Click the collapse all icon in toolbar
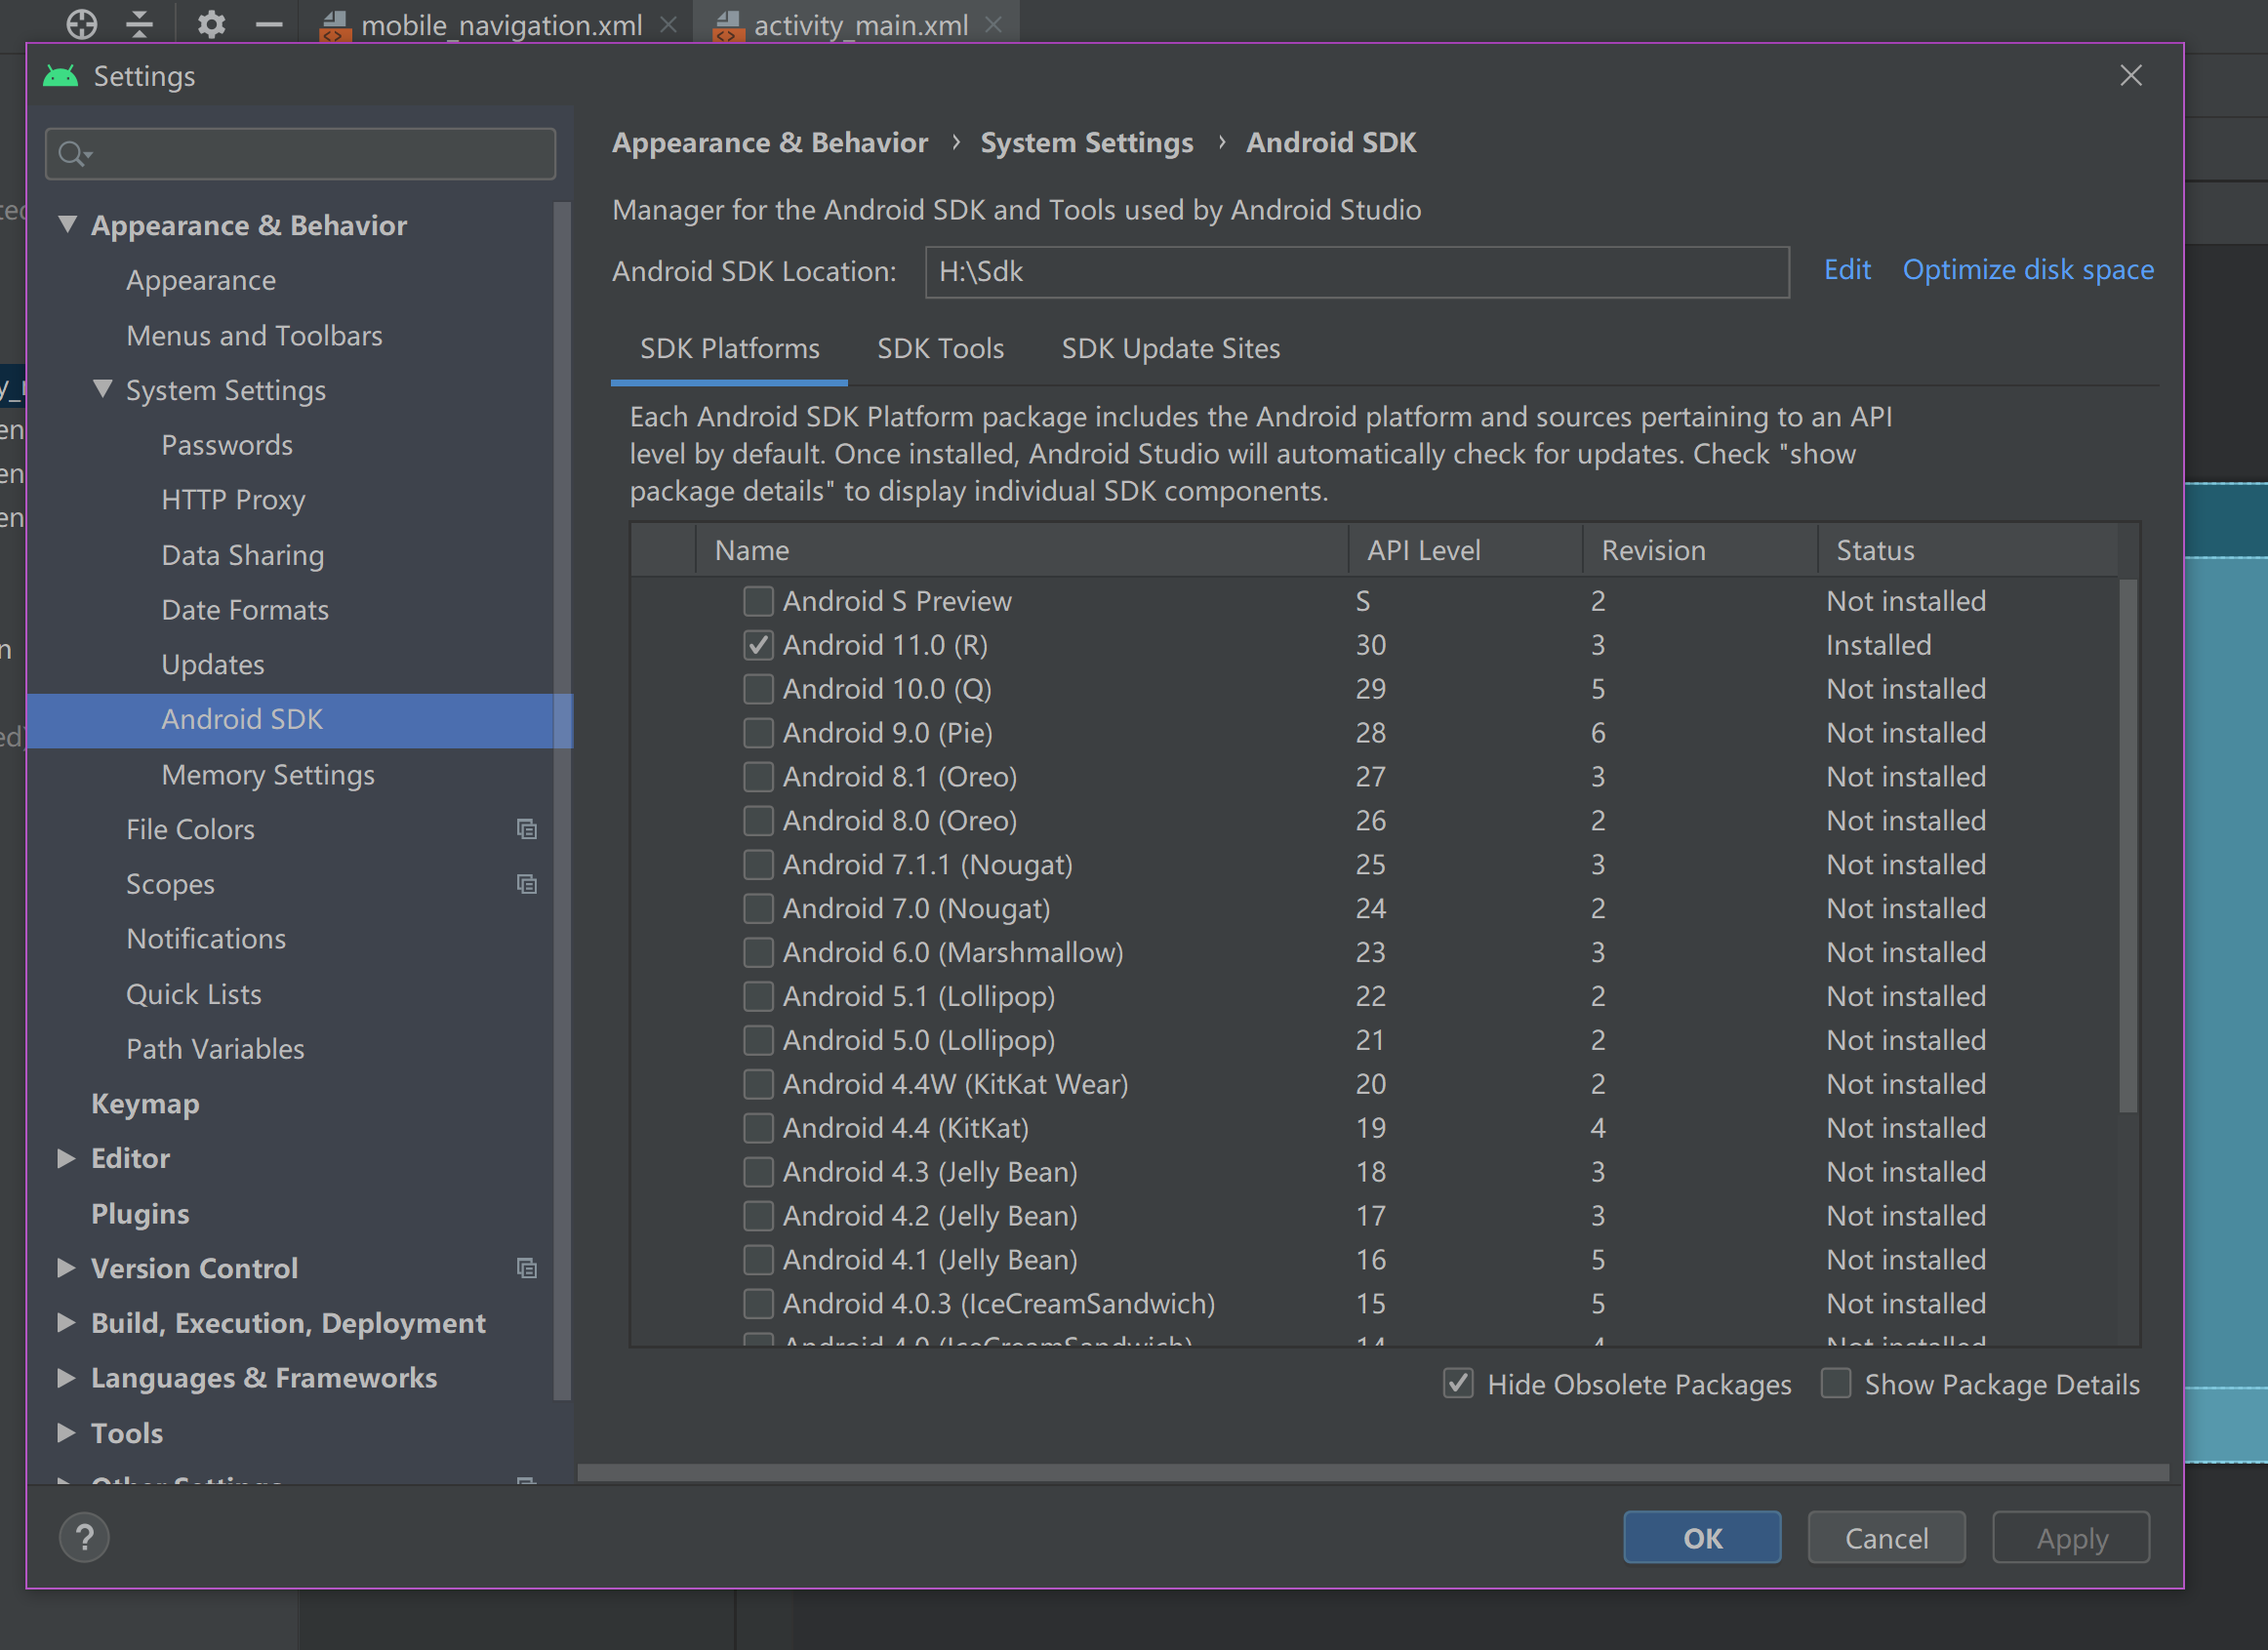Image resolution: width=2268 pixels, height=1650 pixels. pos(140,23)
